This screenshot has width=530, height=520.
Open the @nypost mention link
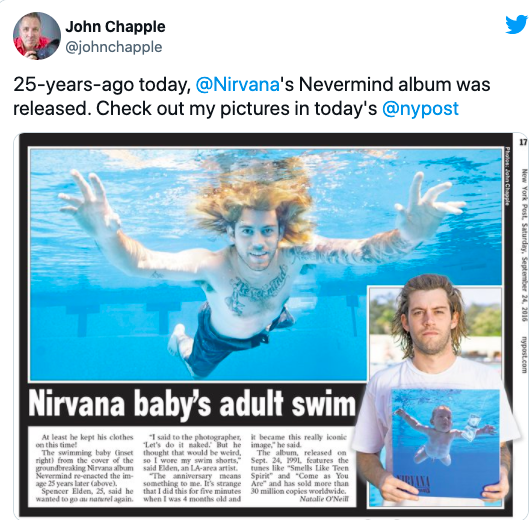click(420, 109)
